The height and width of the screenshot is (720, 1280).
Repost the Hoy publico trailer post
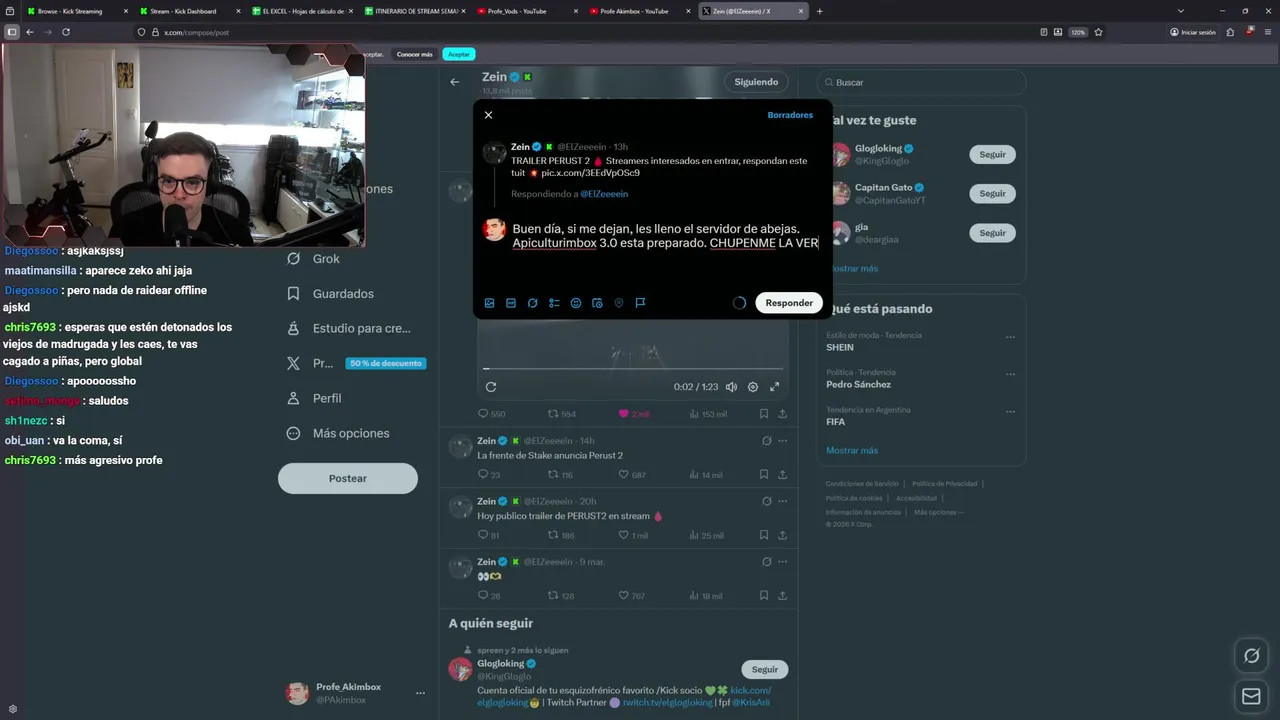(x=561, y=536)
